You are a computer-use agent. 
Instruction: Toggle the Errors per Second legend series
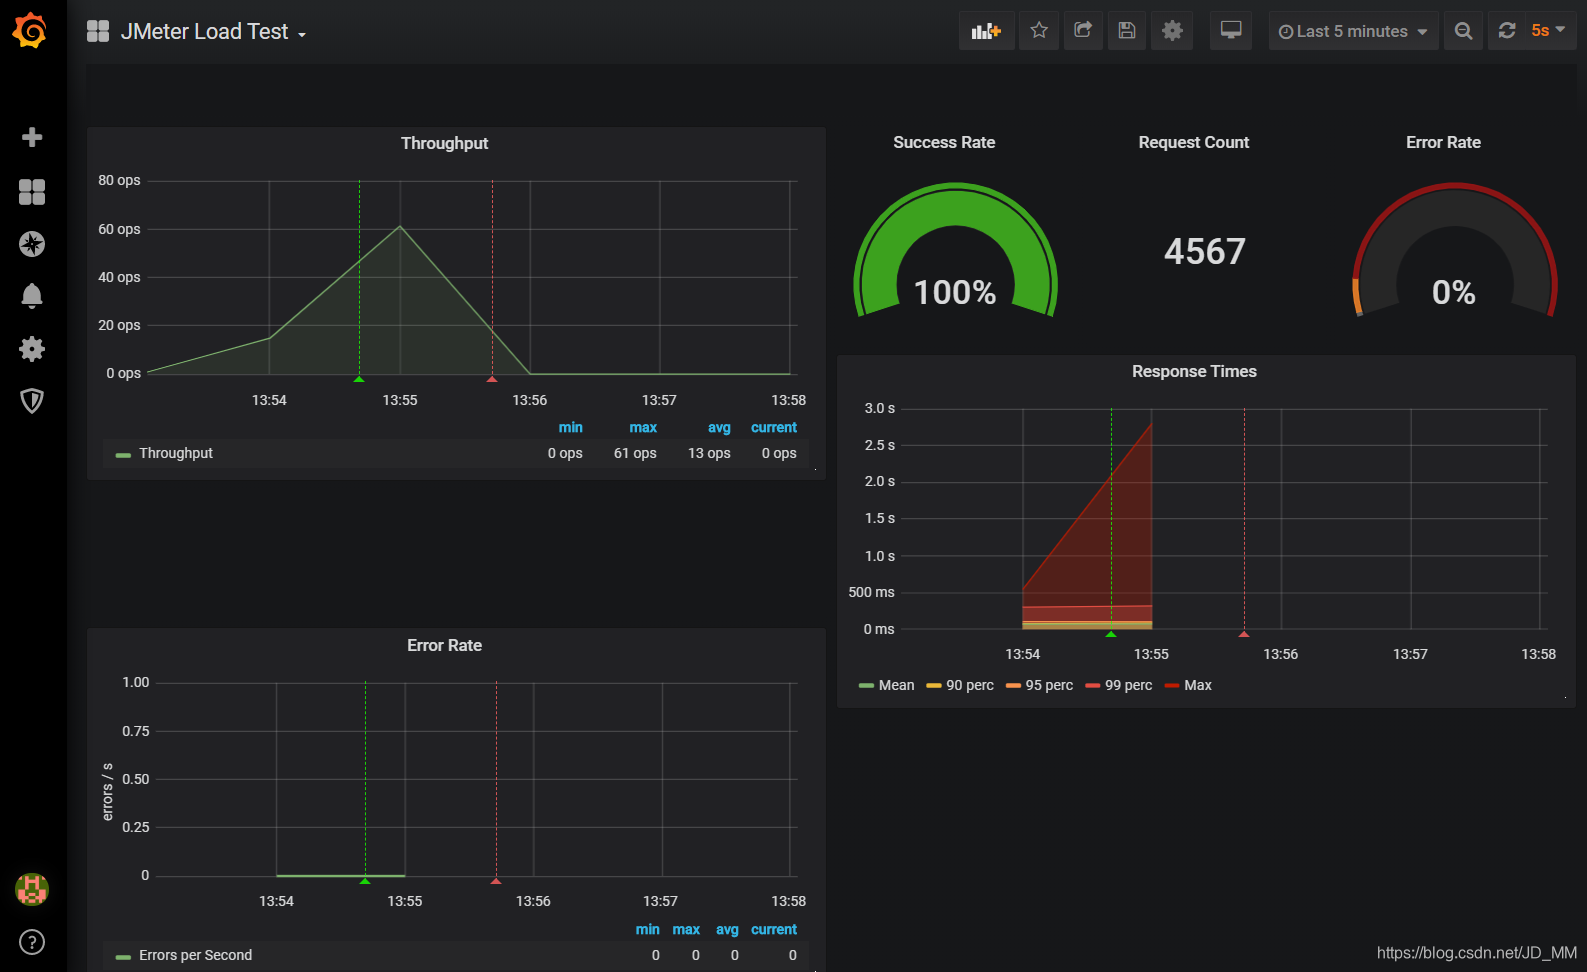tap(195, 955)
